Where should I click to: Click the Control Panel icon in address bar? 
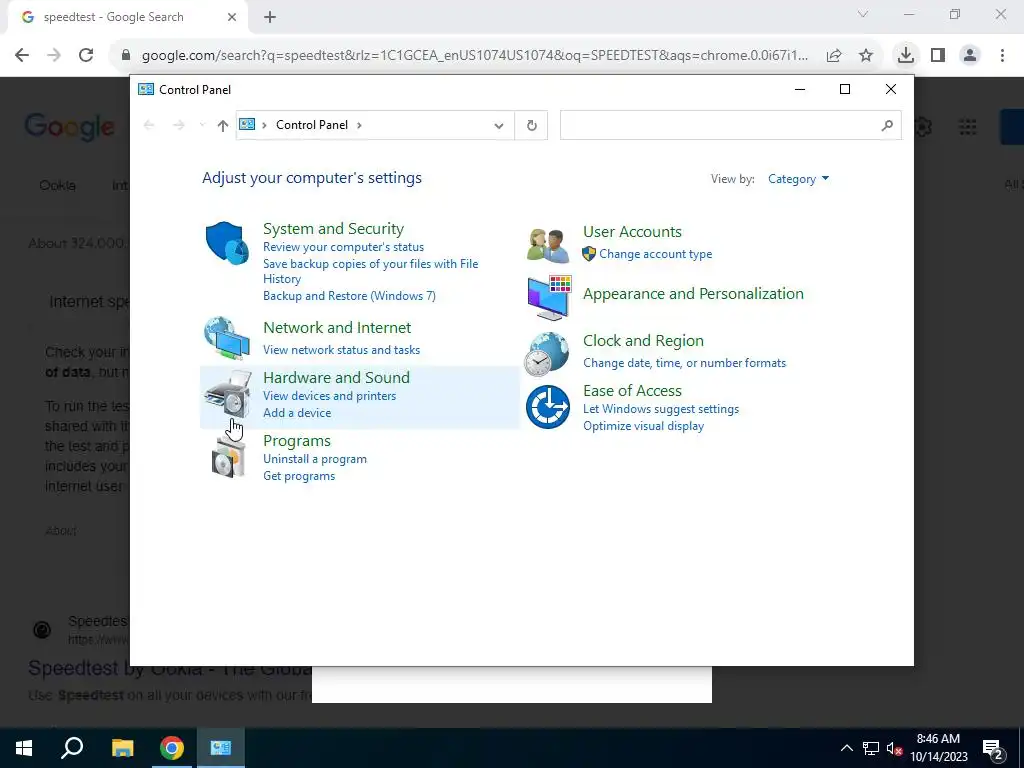[x=247, y=124]
